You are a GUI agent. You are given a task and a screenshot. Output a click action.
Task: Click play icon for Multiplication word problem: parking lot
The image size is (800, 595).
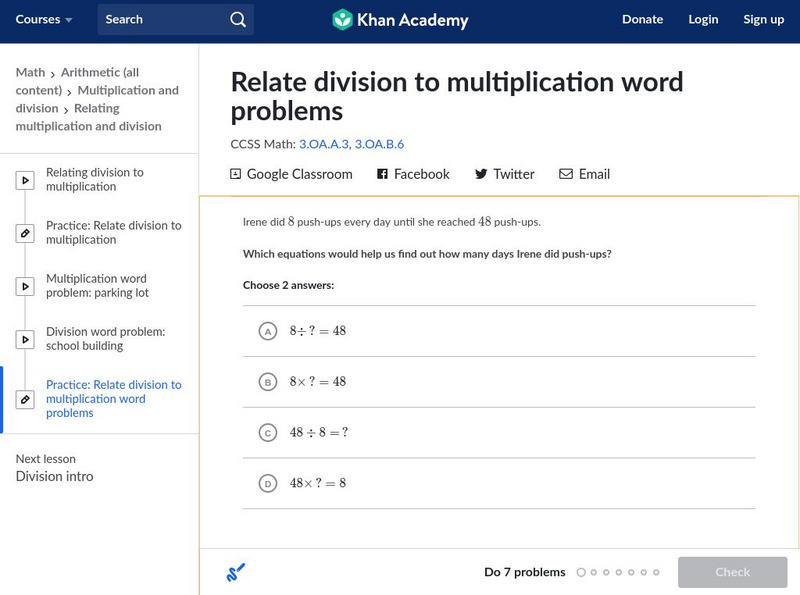[x=25, y=286]
